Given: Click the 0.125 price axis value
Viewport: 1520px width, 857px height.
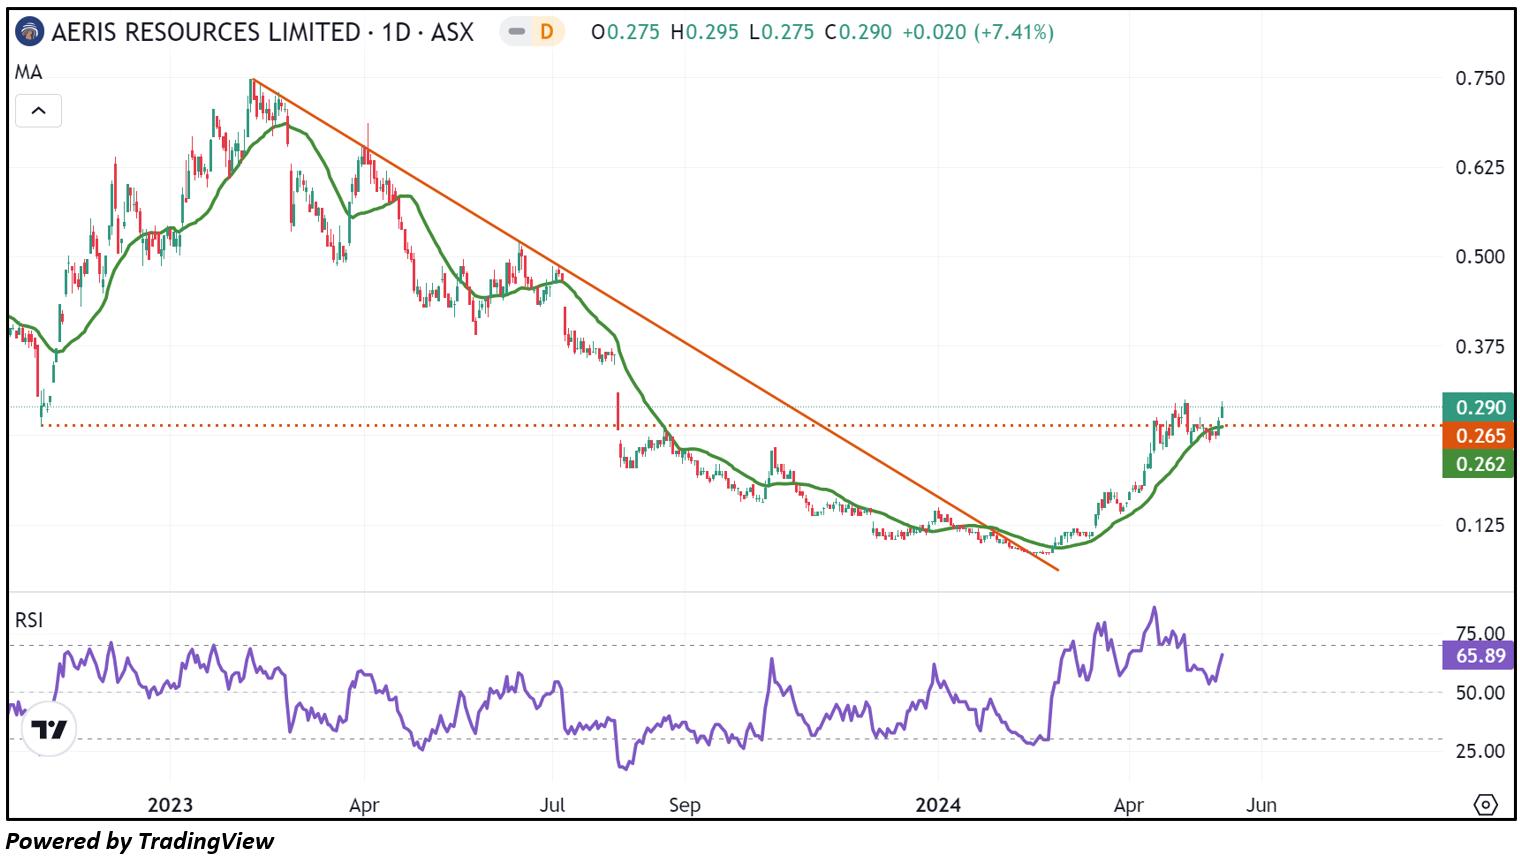Looking at the screenshot, I should [x=1480, y=524].
